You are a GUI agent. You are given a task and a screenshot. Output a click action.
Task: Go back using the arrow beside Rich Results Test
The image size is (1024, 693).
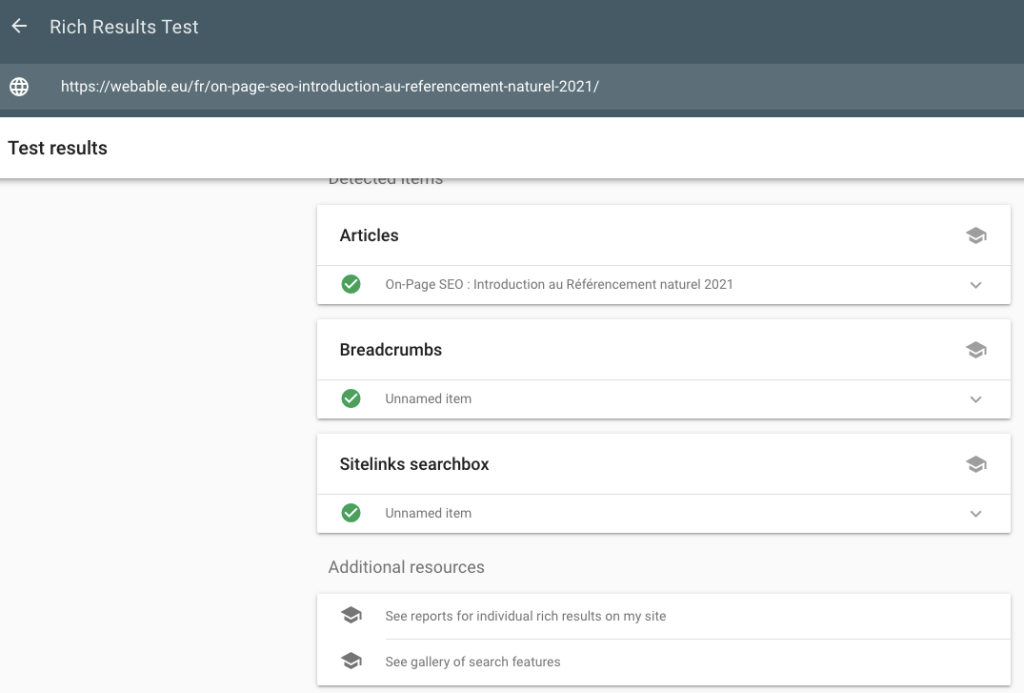pyautogui.click(x=20, y=26)
